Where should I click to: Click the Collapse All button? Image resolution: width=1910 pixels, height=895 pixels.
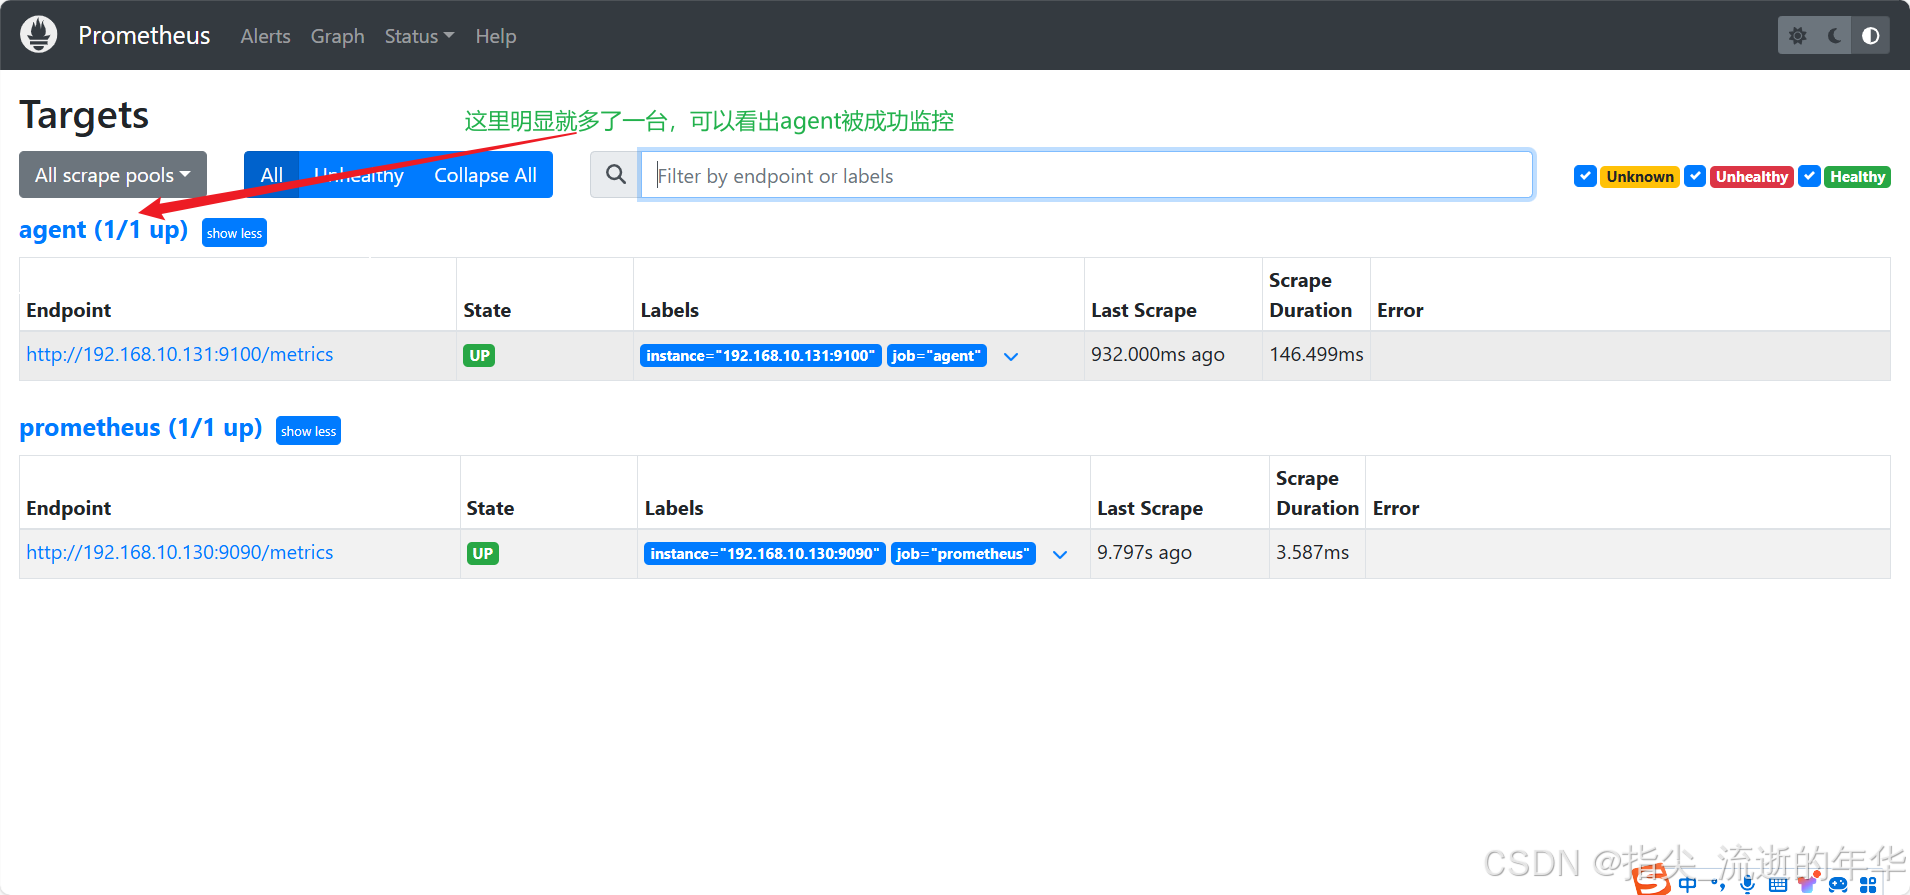coord(485,175)
